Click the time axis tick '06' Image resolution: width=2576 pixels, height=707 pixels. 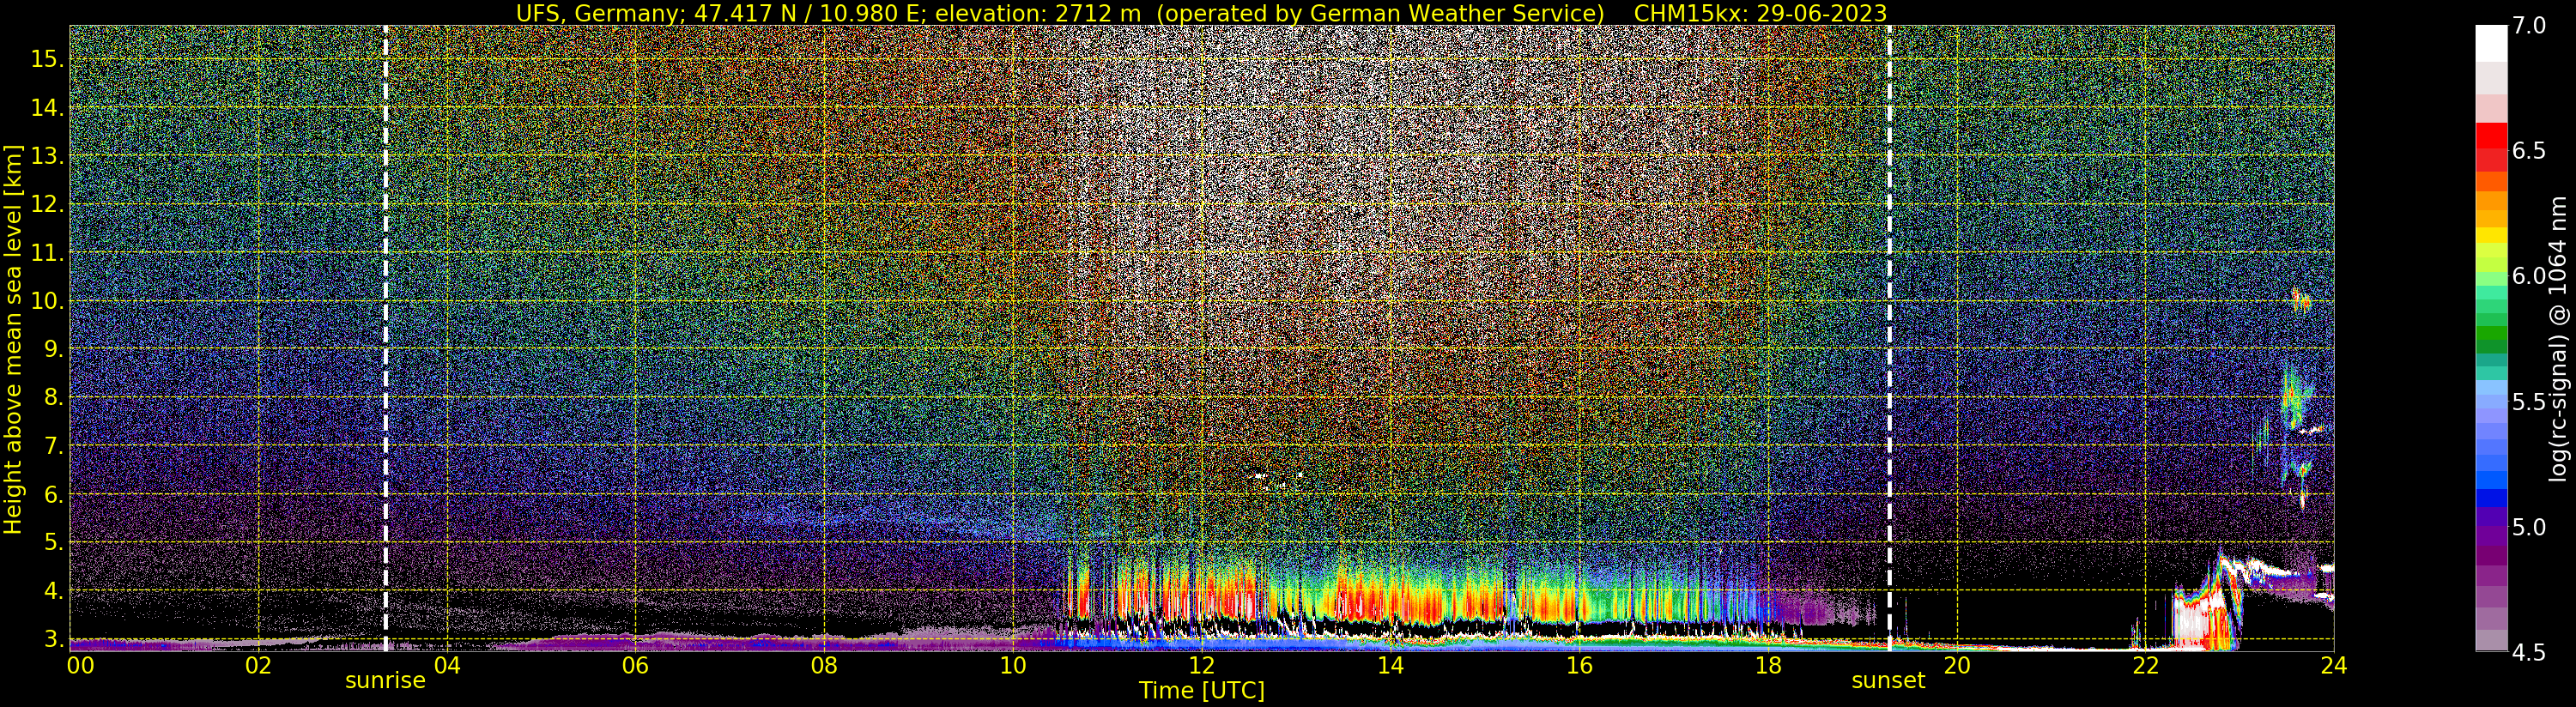[635, 665]
